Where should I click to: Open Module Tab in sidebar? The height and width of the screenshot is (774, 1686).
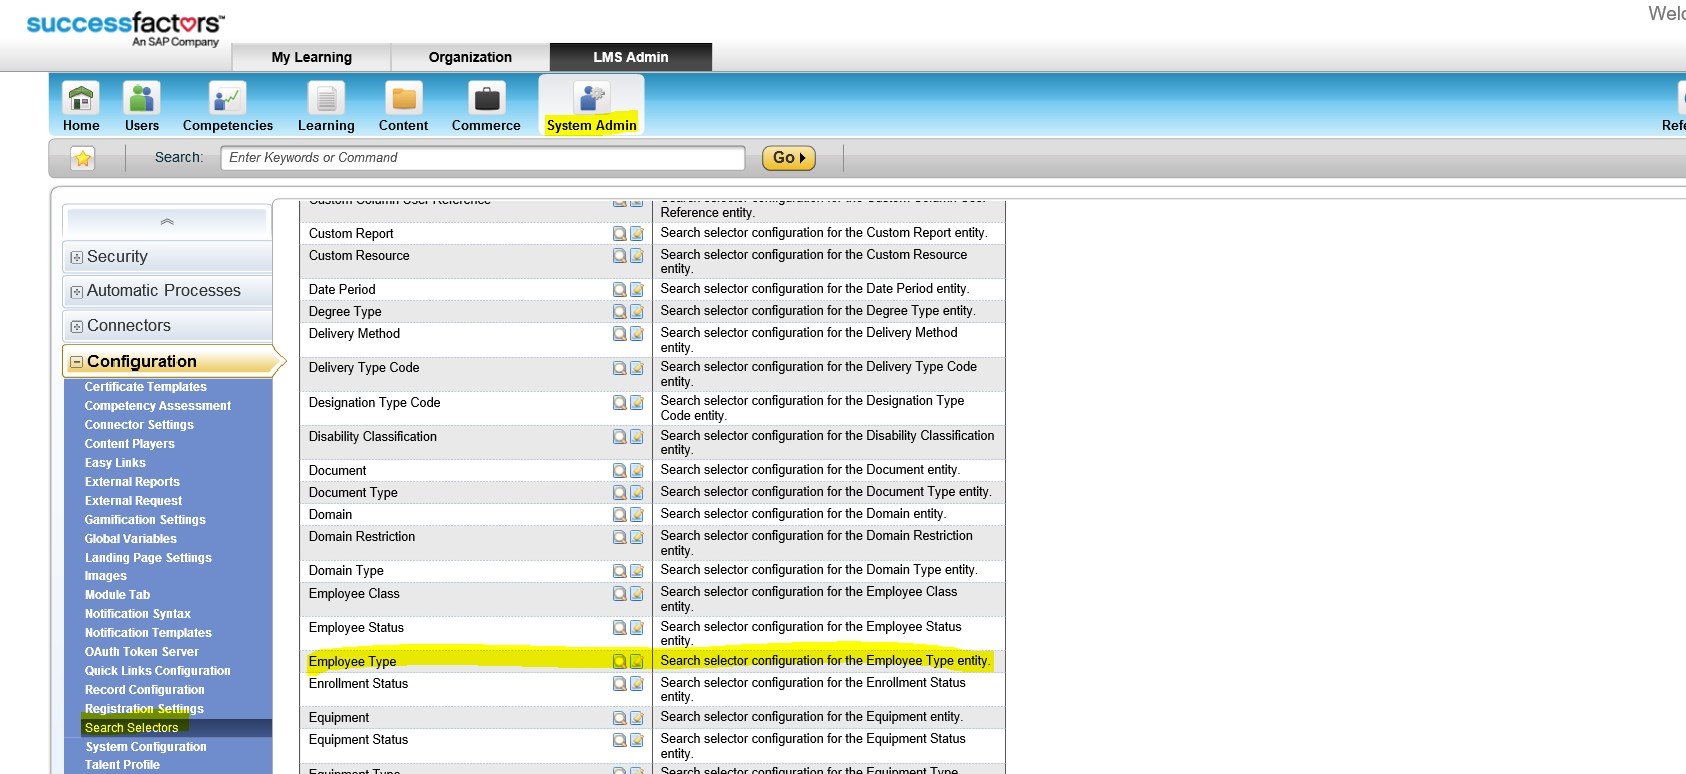pyautogui.click(x=117, y=595)
